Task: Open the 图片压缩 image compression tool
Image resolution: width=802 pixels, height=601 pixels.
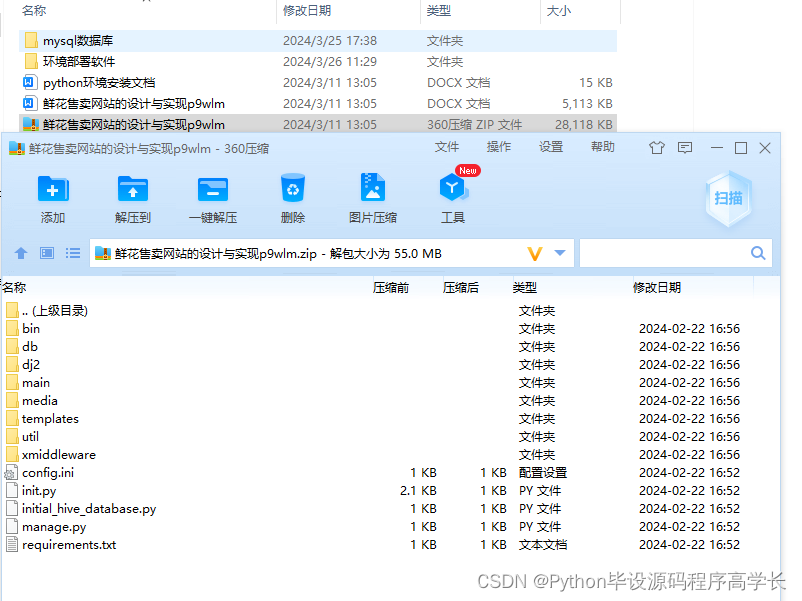Action: [373, 187]
